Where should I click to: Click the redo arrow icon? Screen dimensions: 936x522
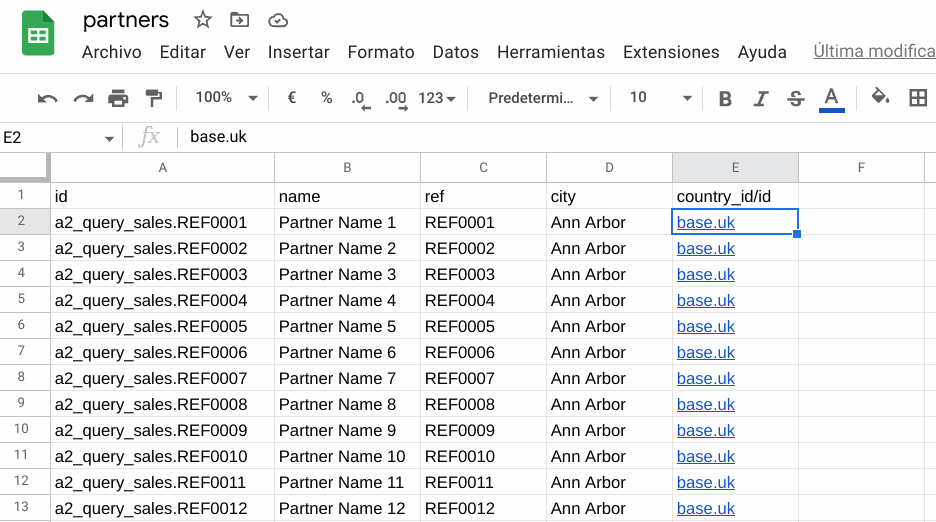[83, 99]
